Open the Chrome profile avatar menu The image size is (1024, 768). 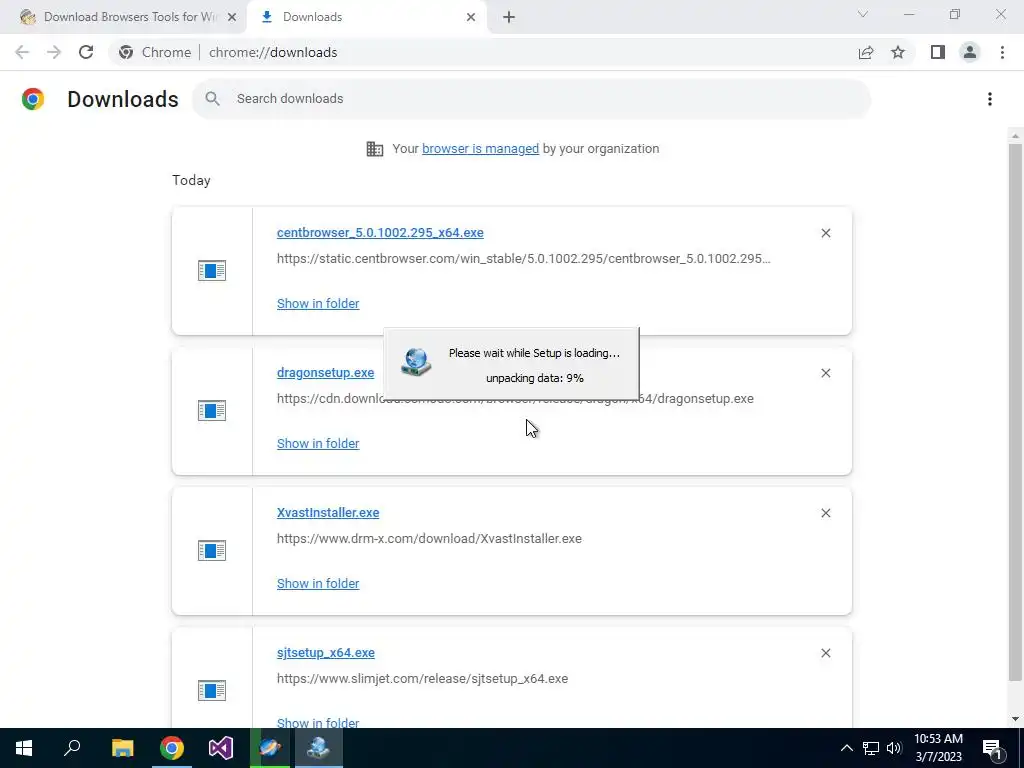(970, 52)
